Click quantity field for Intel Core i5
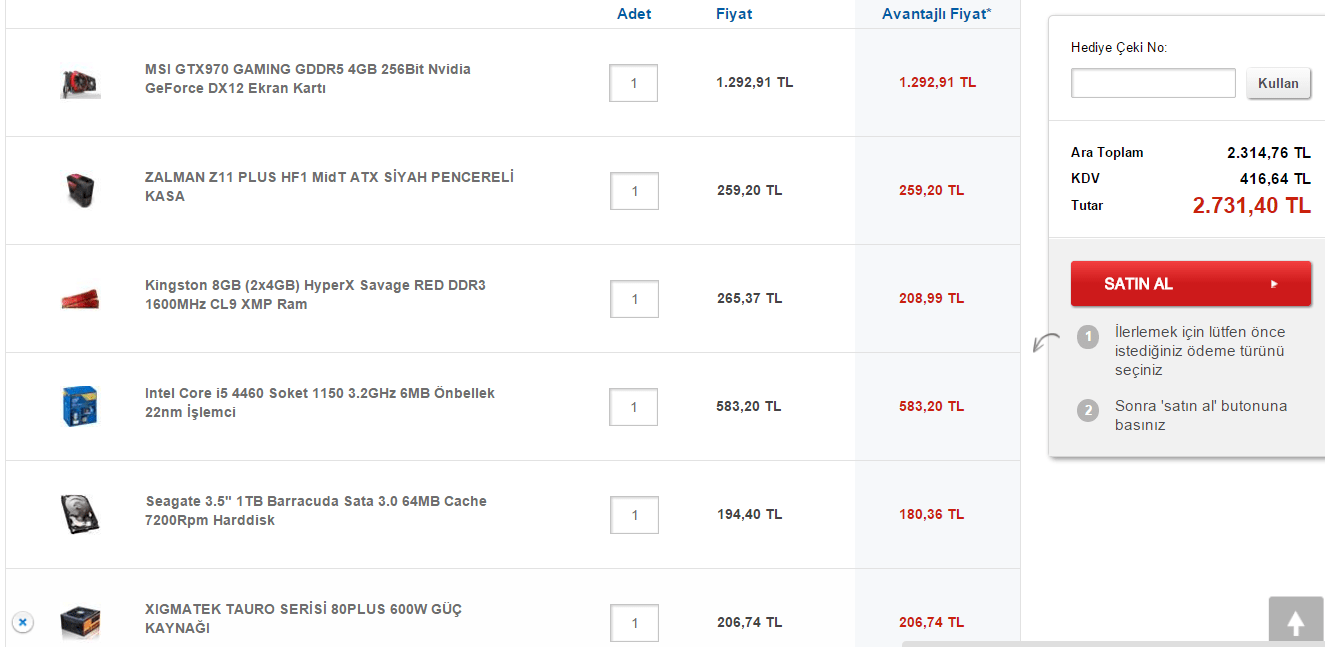Image resolution: width=1325 pixels, height=647 pixels. tap(634, 407)
